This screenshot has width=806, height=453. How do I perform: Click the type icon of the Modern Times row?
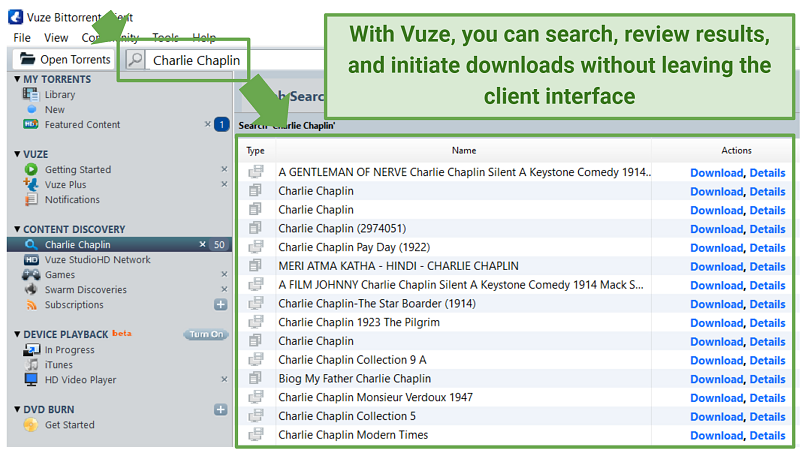click(255, 434)
